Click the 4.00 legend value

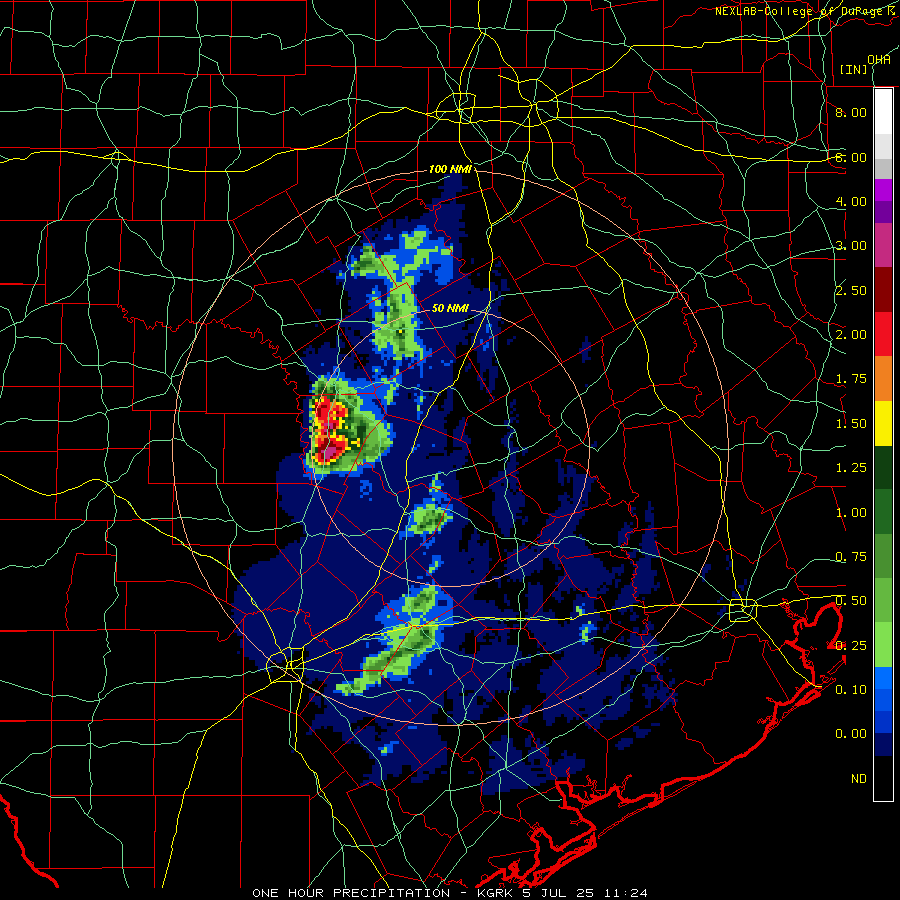click(851, 201)
